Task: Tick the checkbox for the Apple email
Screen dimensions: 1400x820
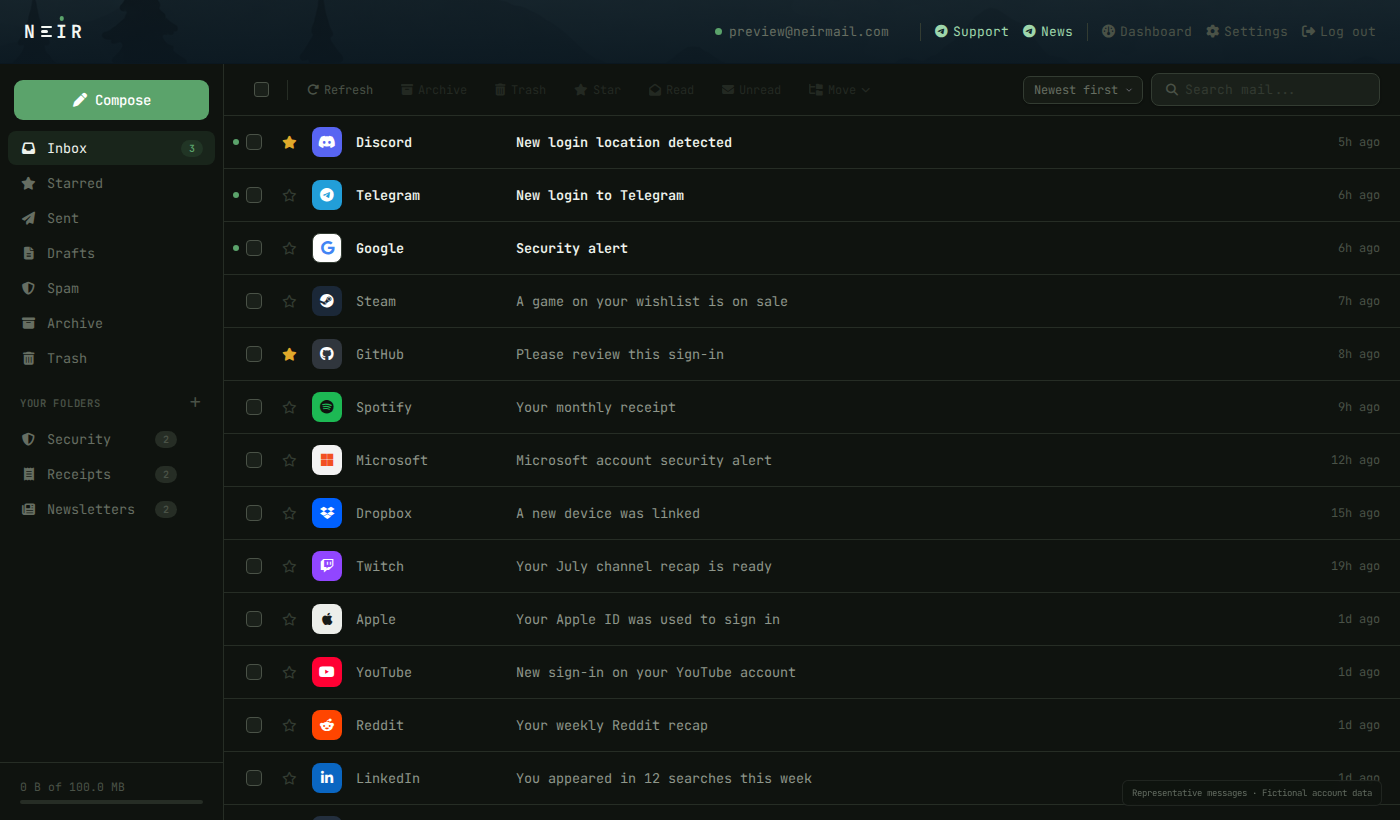Action: (254, 619)
